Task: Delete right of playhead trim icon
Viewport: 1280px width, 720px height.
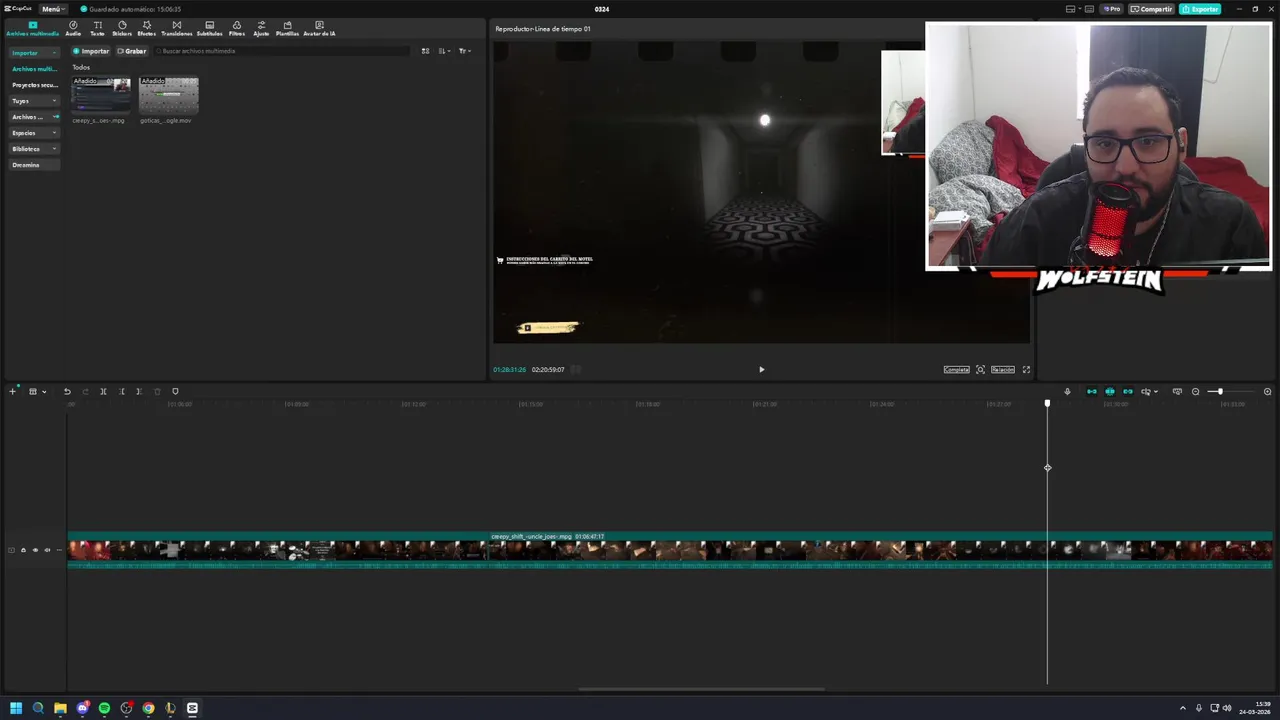Action: (x=139, y=391)
